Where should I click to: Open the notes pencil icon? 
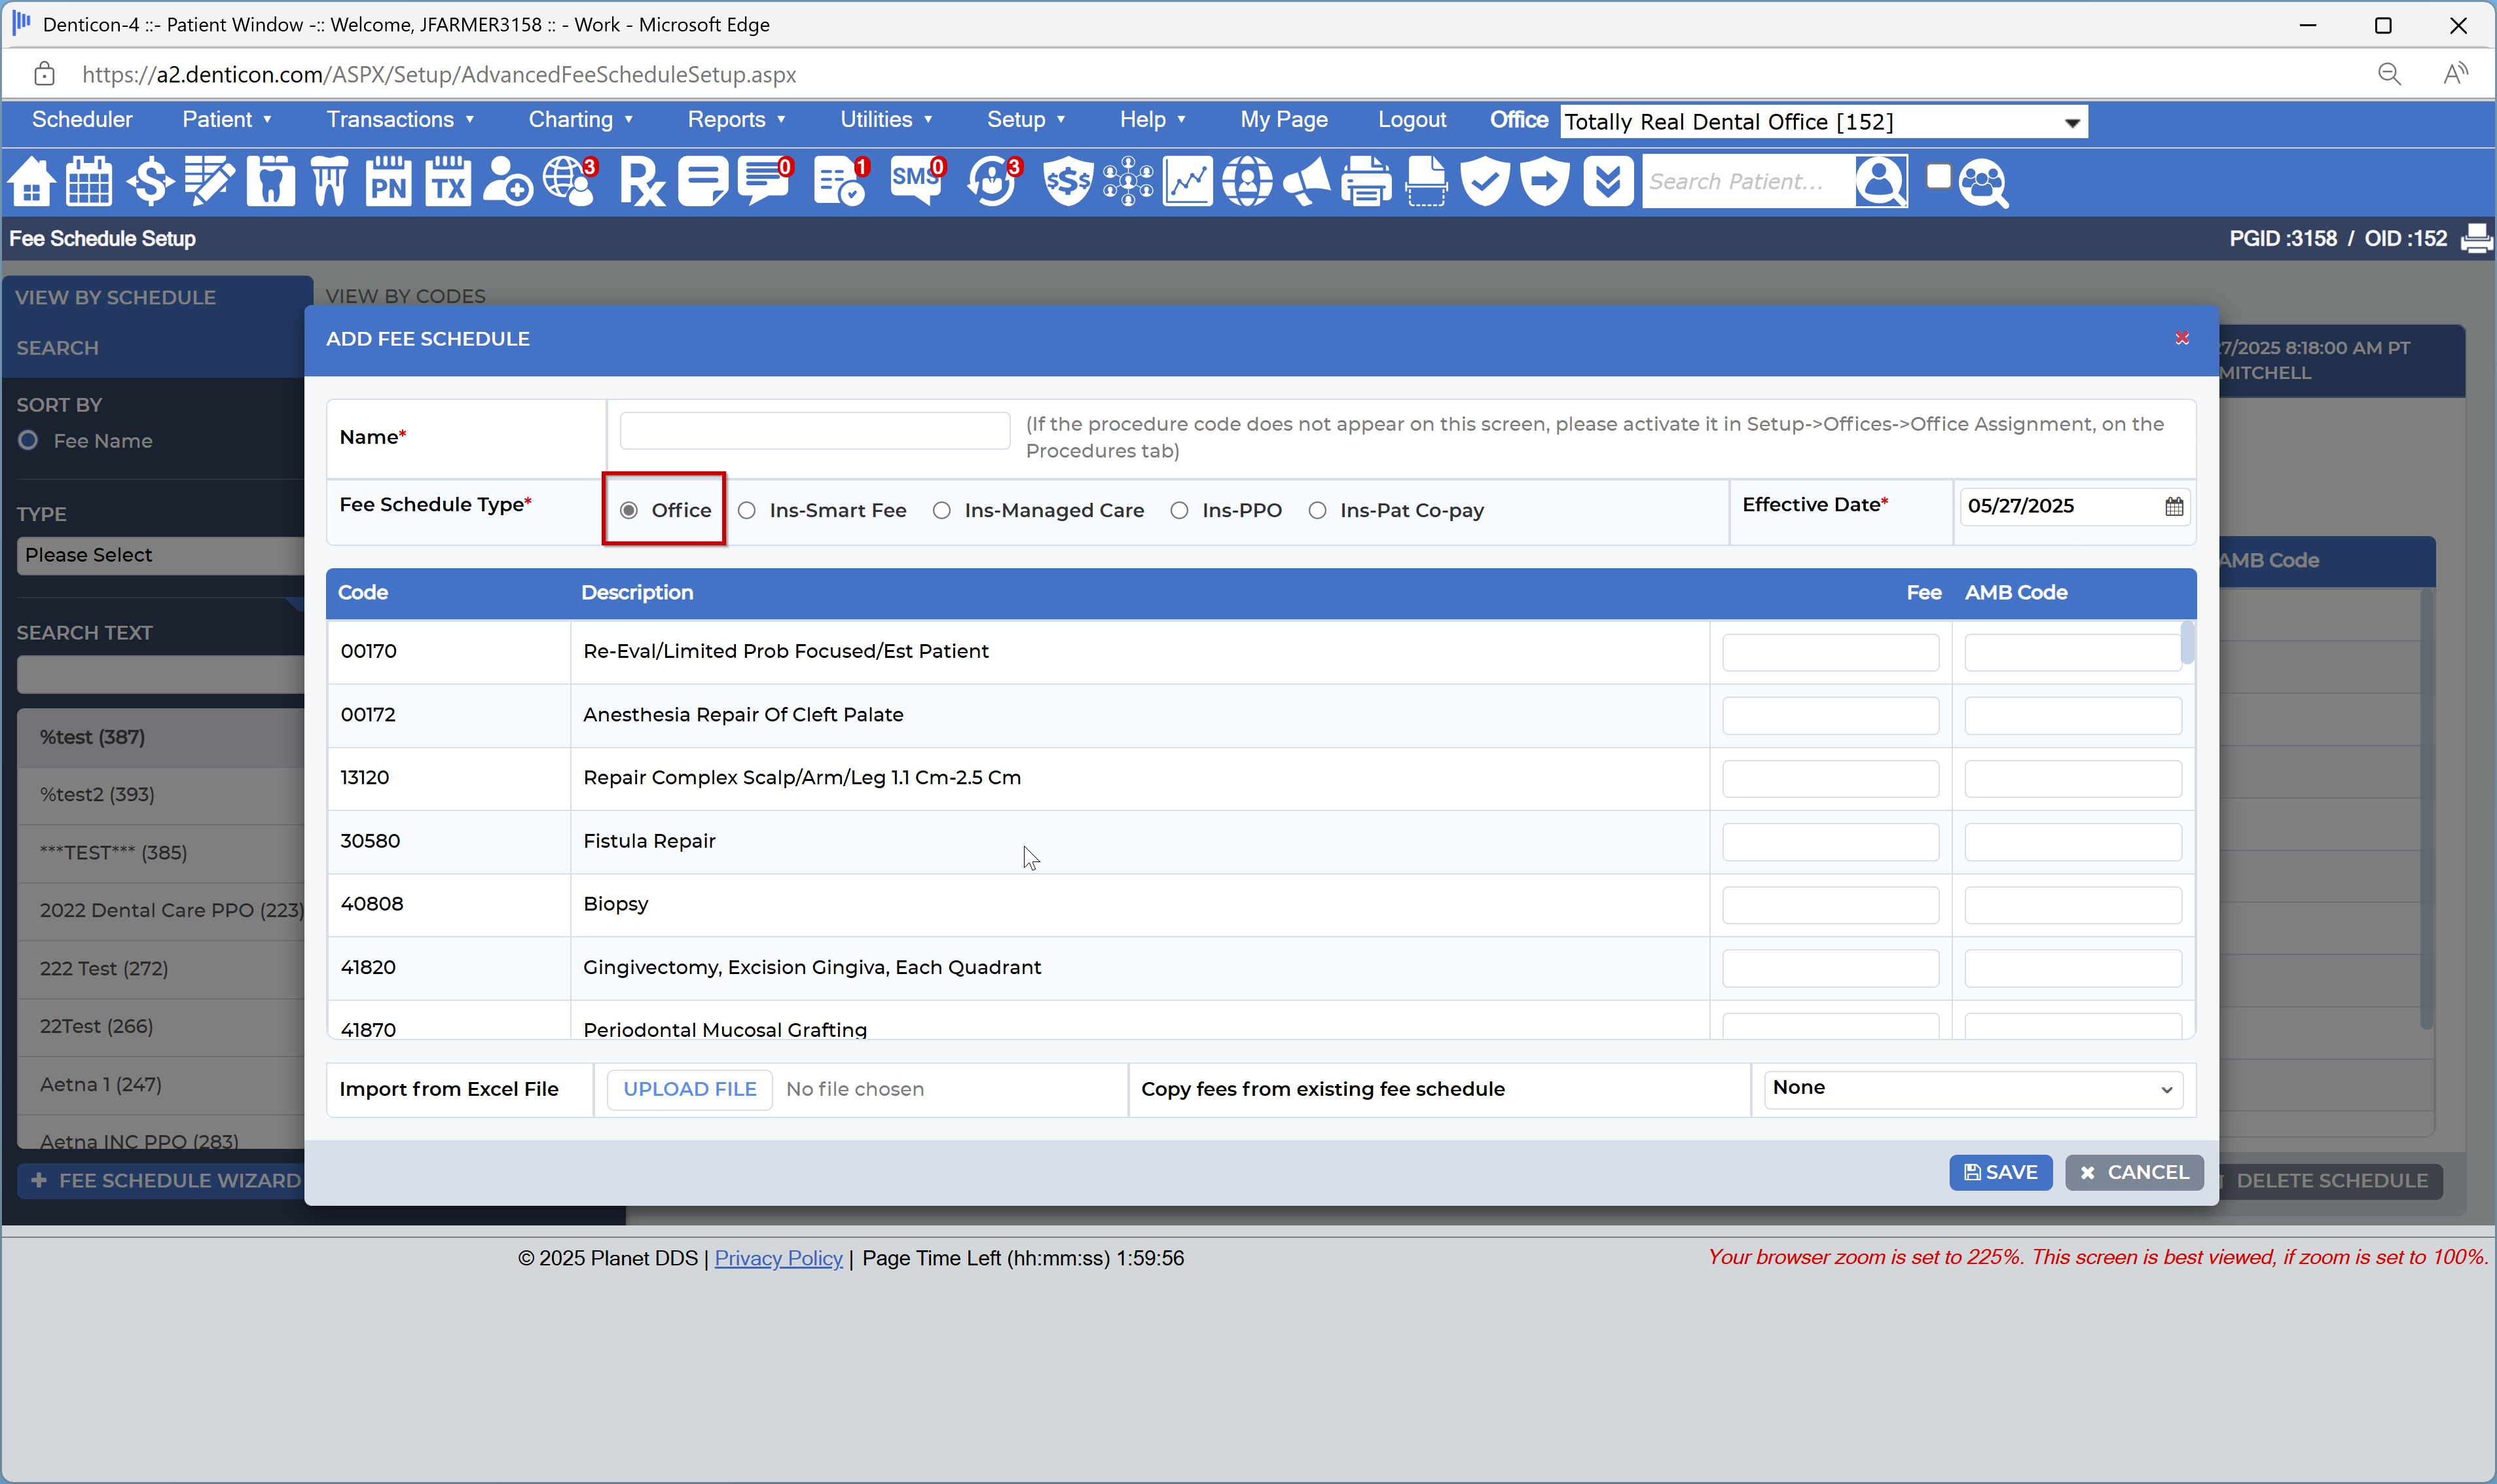pos(210,182)
